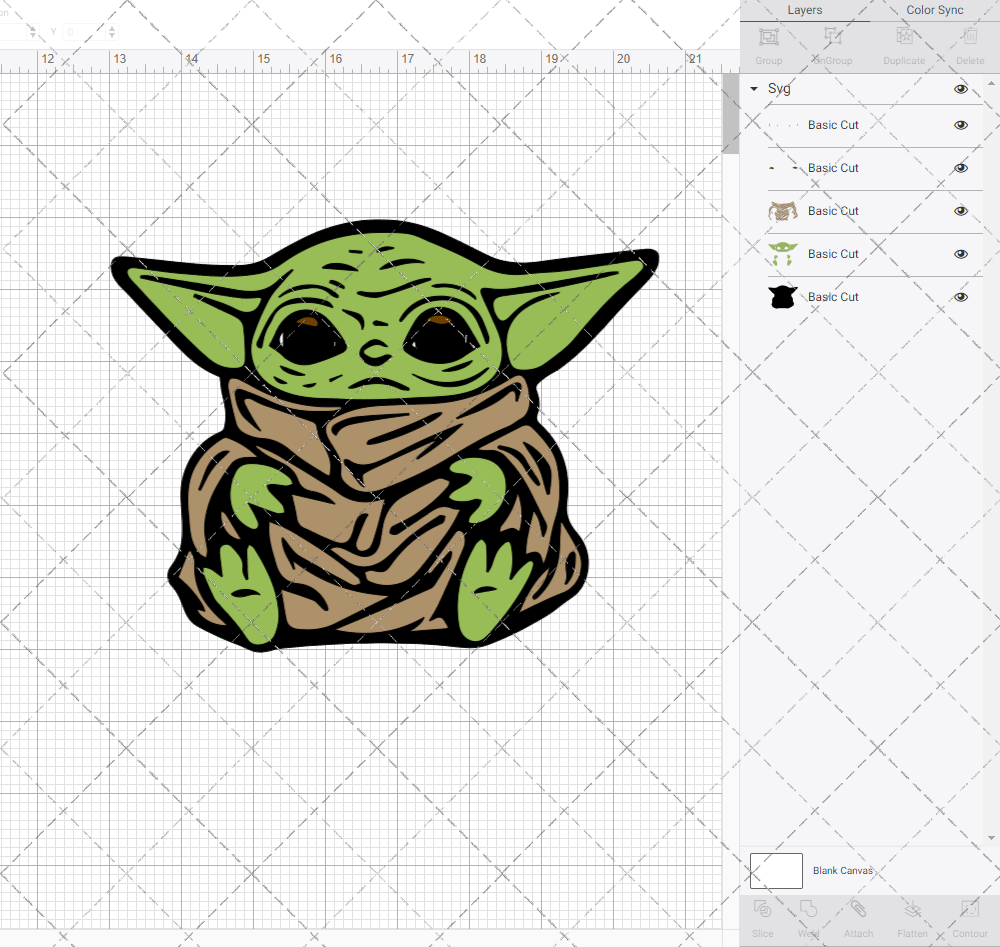Click the Group icon in Layers panel
Screen dimensions: 1000x947
(768, 37)
